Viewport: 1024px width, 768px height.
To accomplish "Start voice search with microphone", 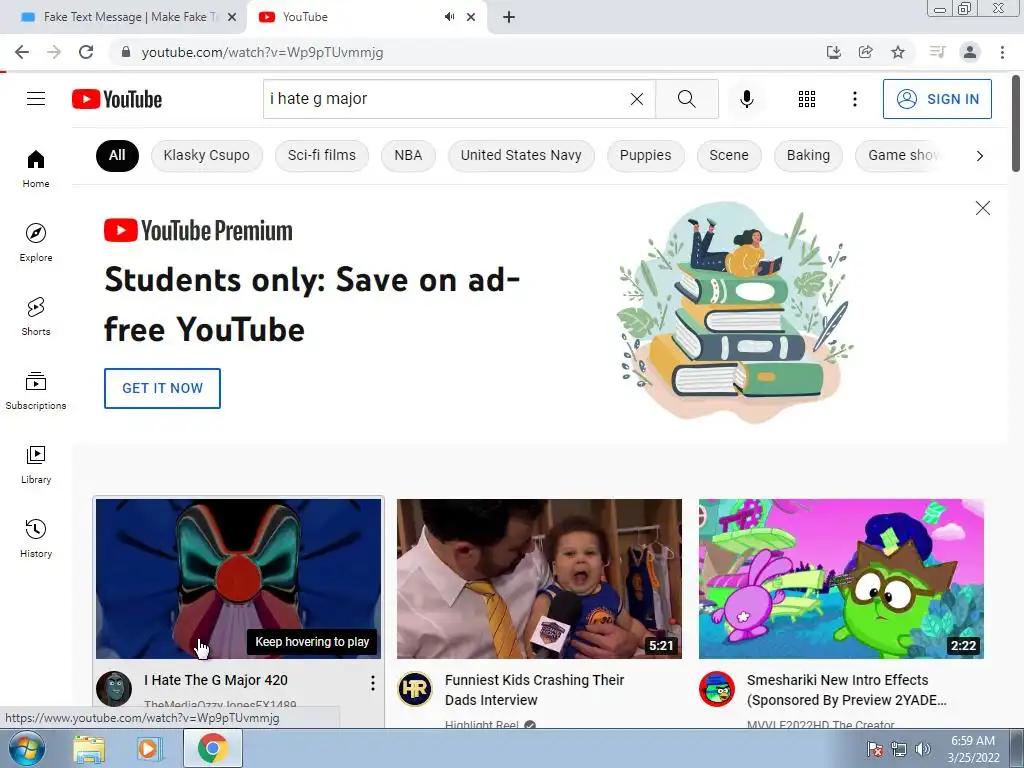I will (746, 99).
